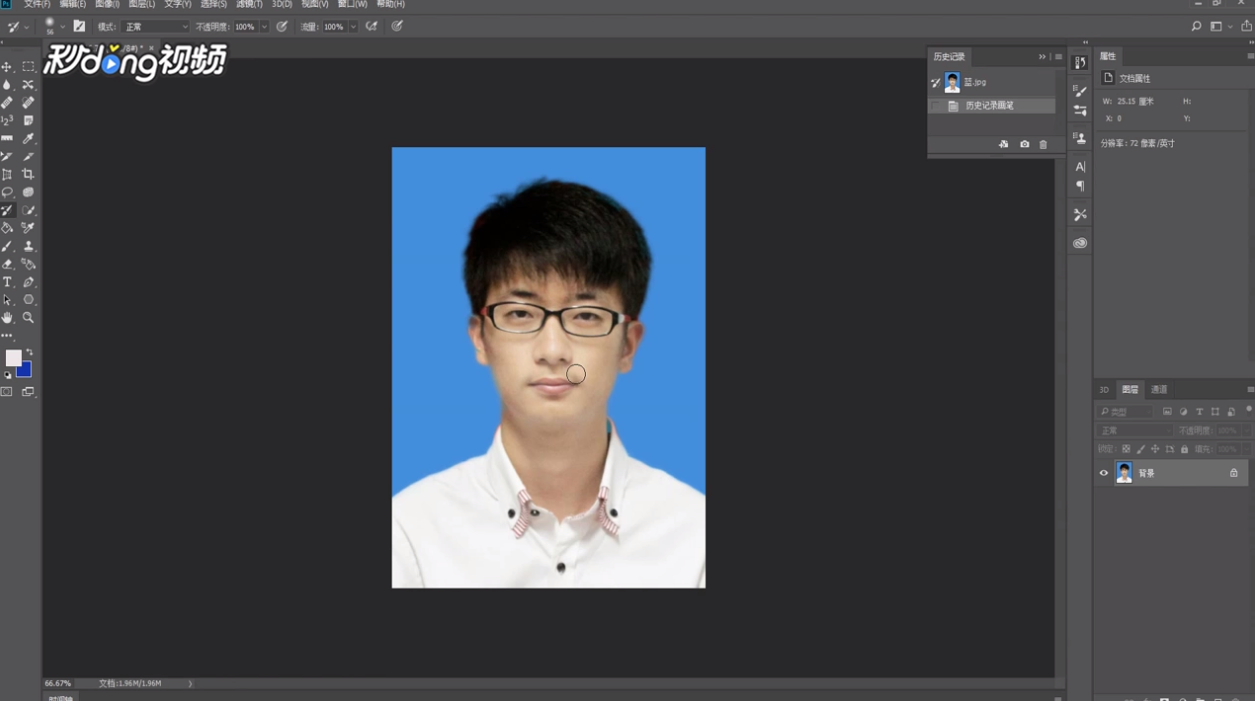Open the Brush Settings panel icon
Image resolution: width=1255 pixels, height=701 pixels.
point(1080,90)
